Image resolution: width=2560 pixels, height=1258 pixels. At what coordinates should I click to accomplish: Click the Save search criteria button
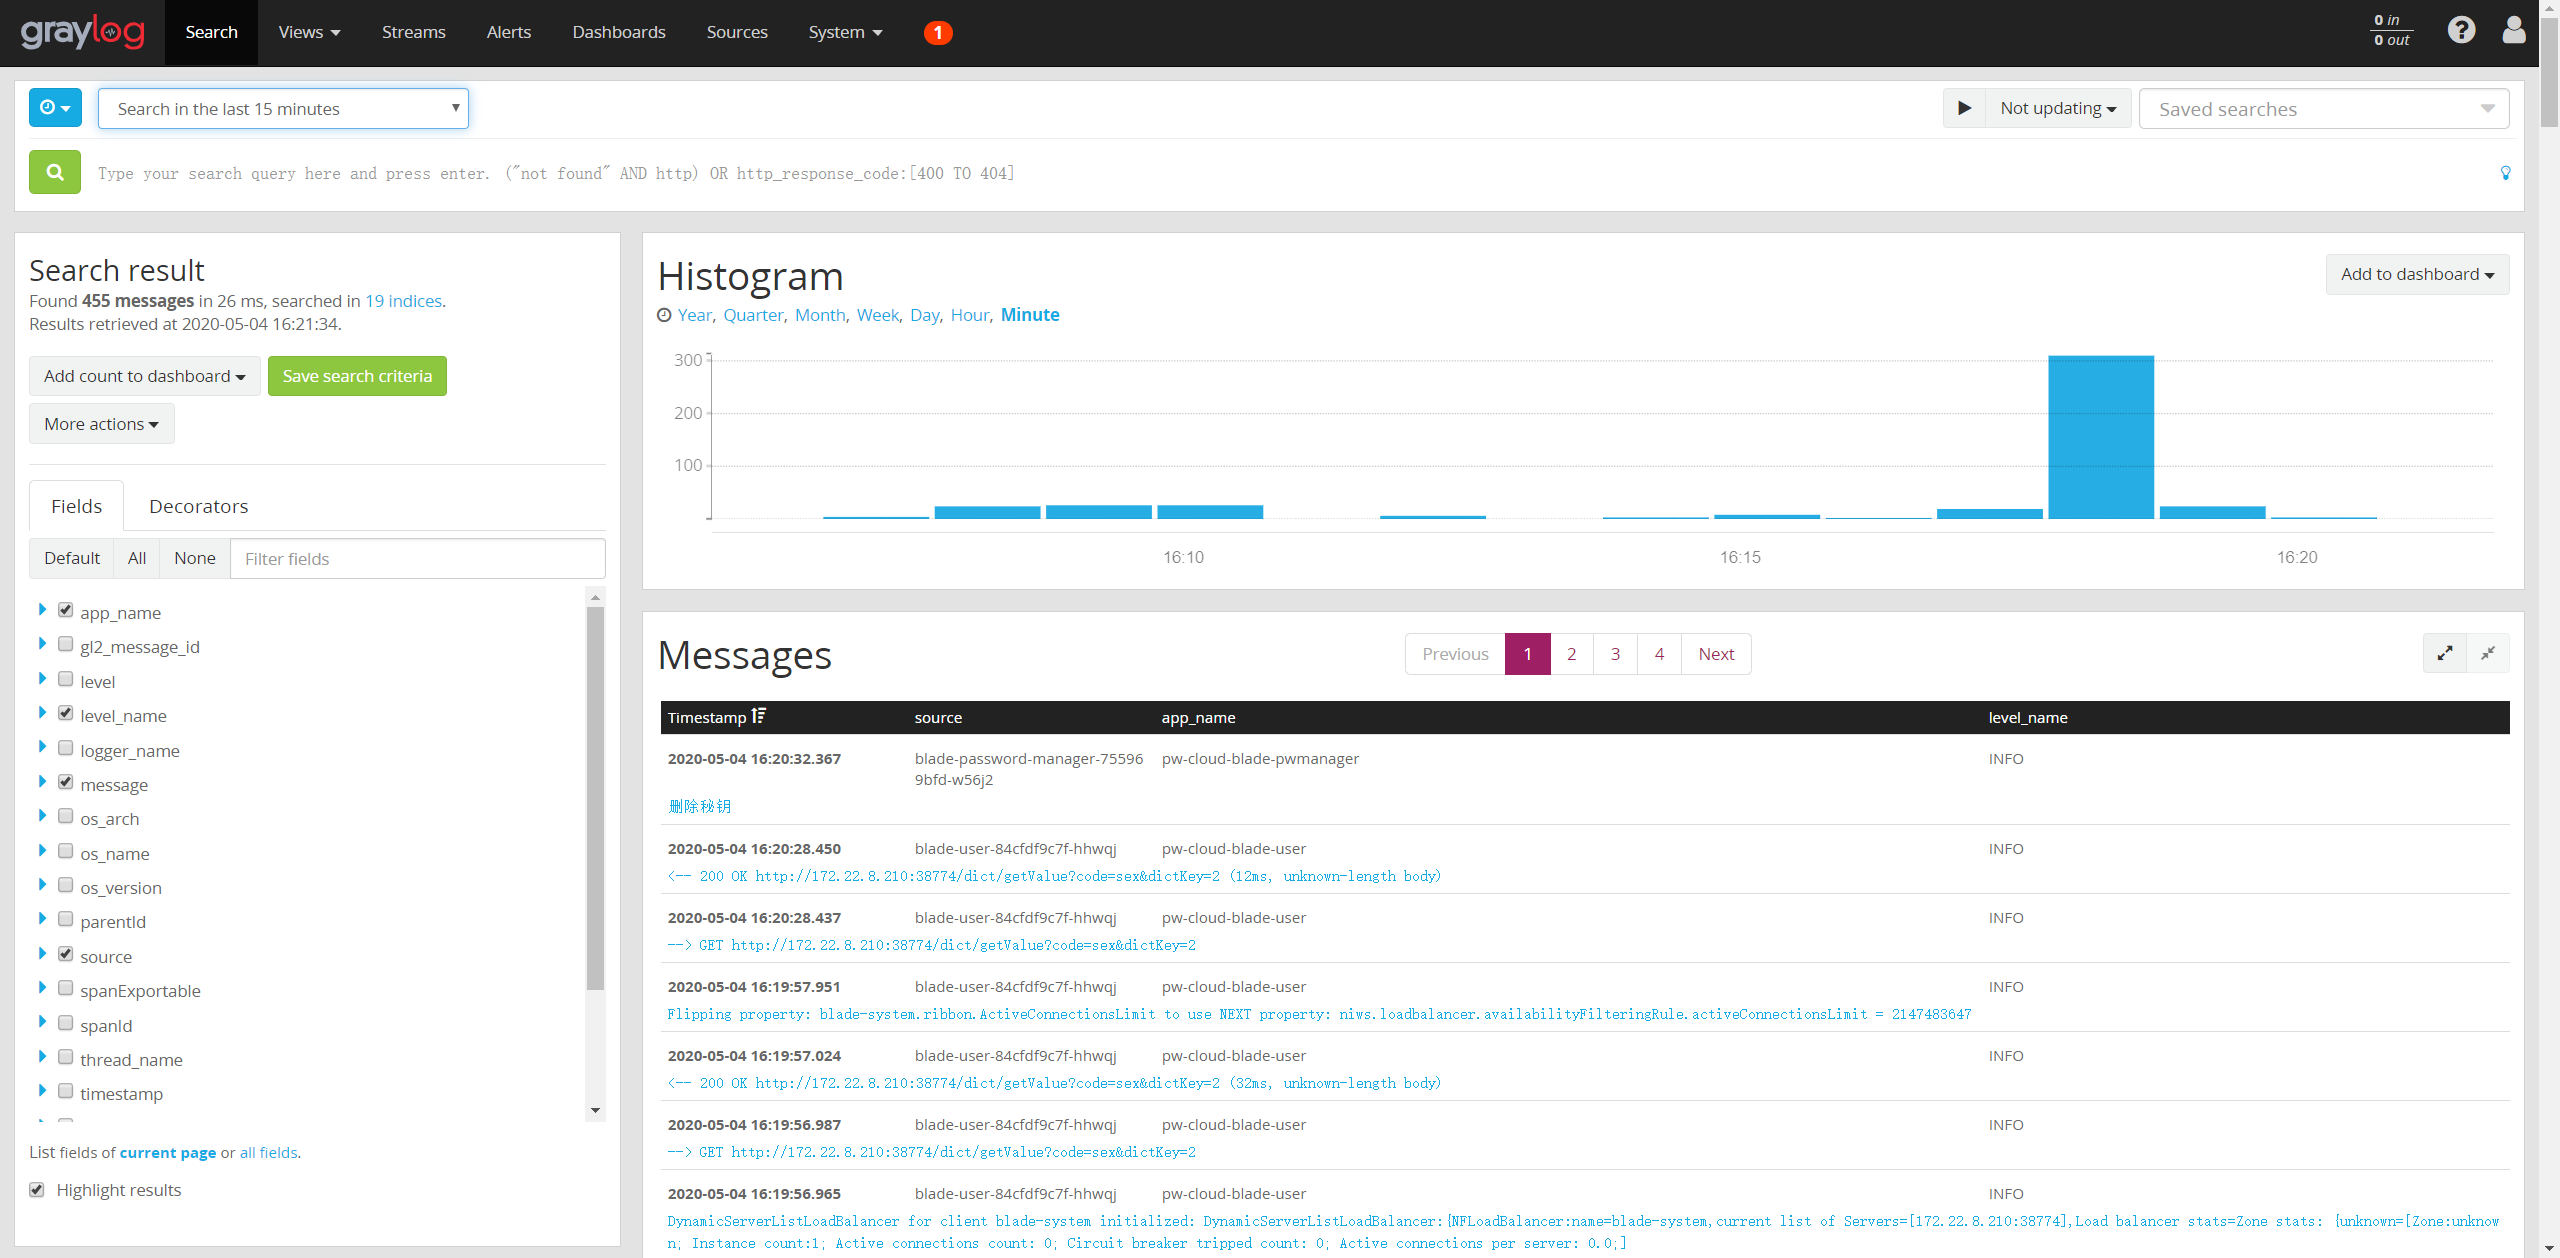click(x=357, y=376)
